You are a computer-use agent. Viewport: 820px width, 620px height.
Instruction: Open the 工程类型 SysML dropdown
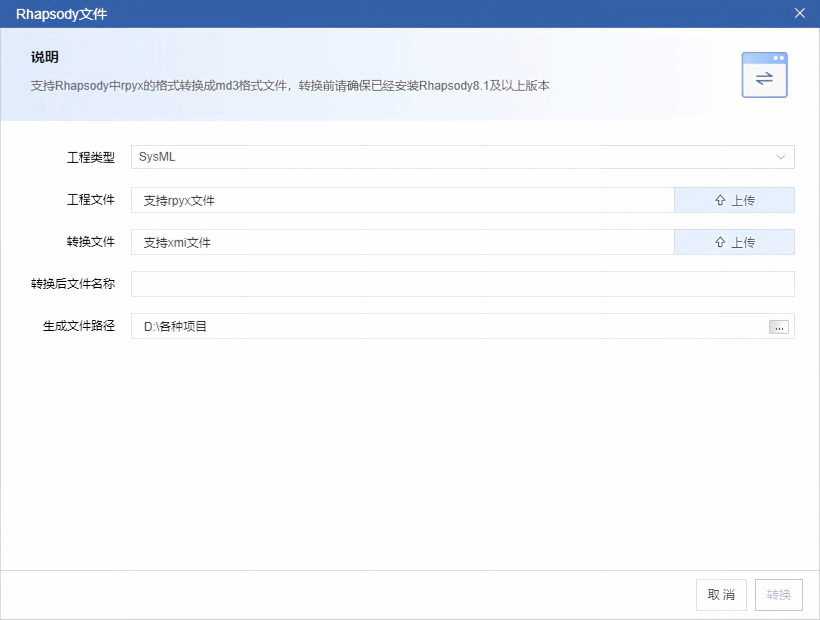(462, 157)
